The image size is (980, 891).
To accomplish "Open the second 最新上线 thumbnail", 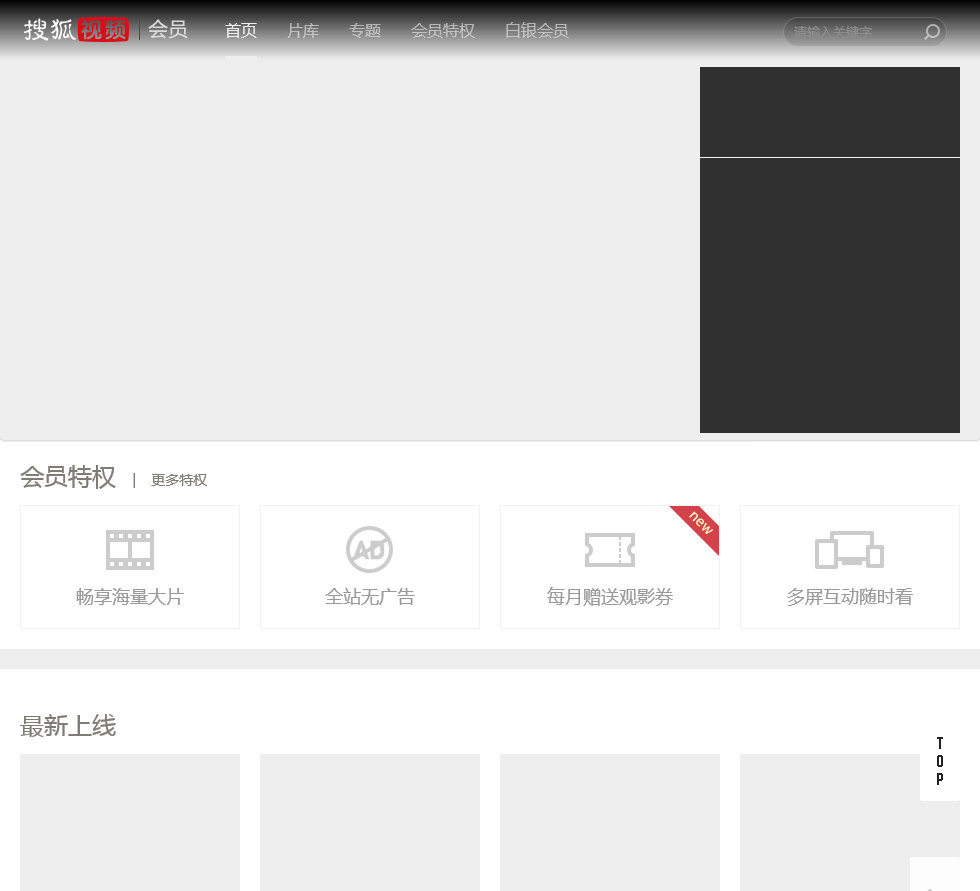I will pos(370,822).
